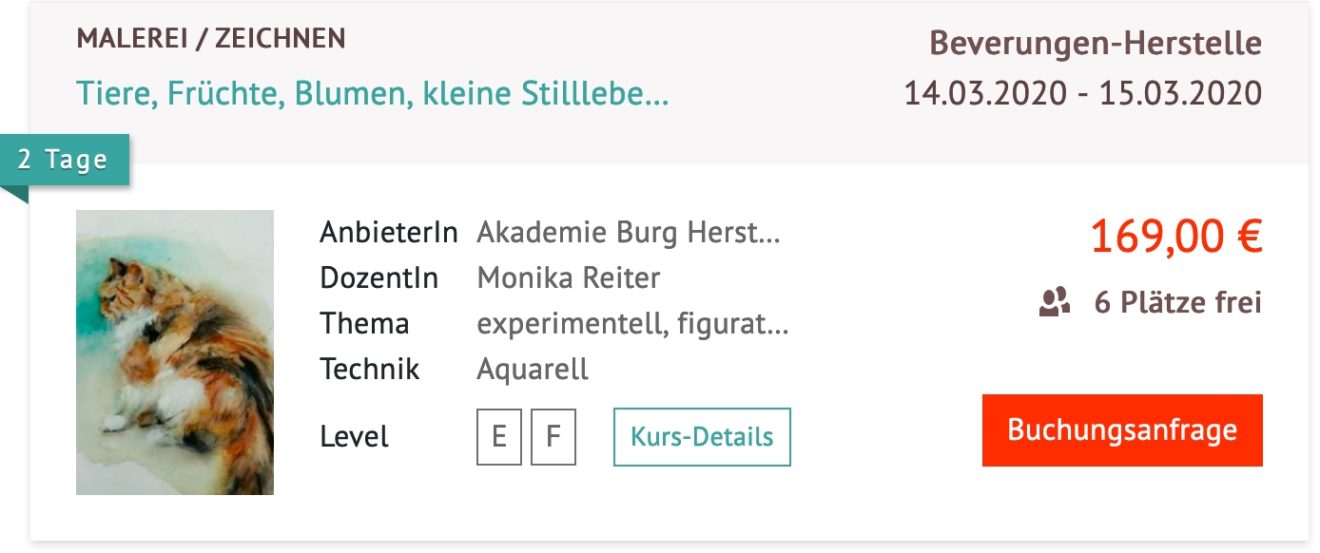Select the level F box
Screen dimensions: 1320x553
click(x=553, y=437)
